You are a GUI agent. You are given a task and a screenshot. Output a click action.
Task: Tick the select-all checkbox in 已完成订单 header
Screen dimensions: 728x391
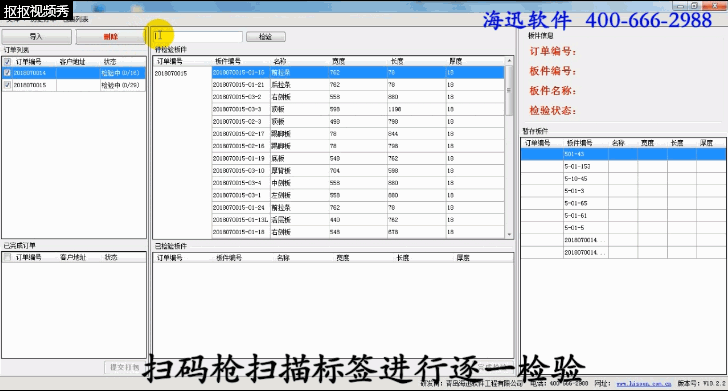(x=7, y=257)
